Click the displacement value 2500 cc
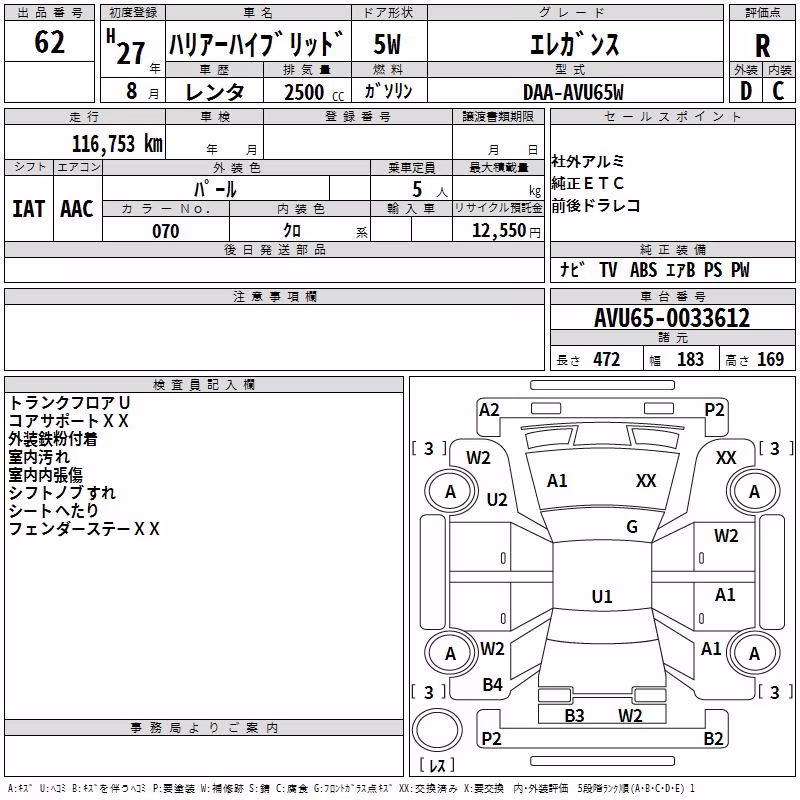Viewport: 800px width, 800px height. pyautogui.click(x=314, y=92)
